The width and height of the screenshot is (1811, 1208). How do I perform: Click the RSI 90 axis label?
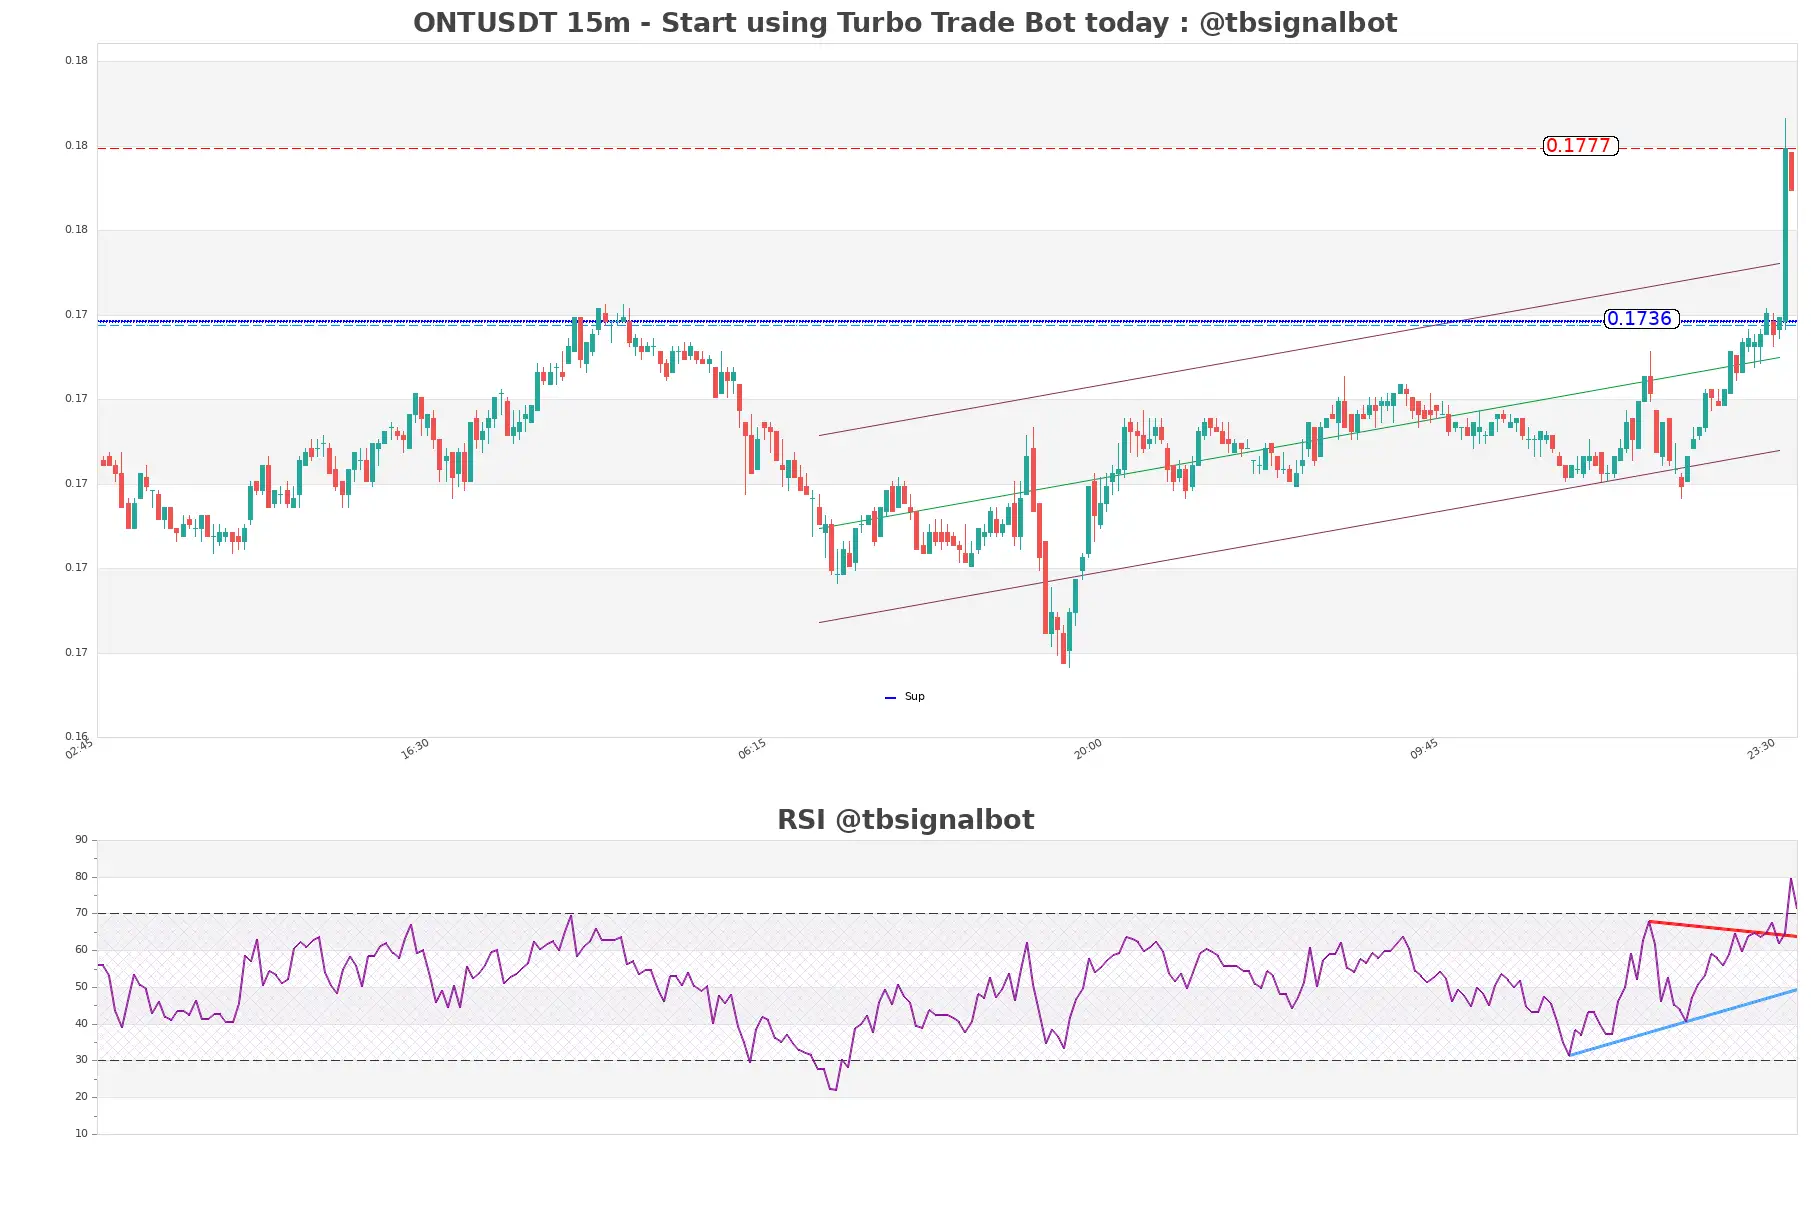click(81, 840)
